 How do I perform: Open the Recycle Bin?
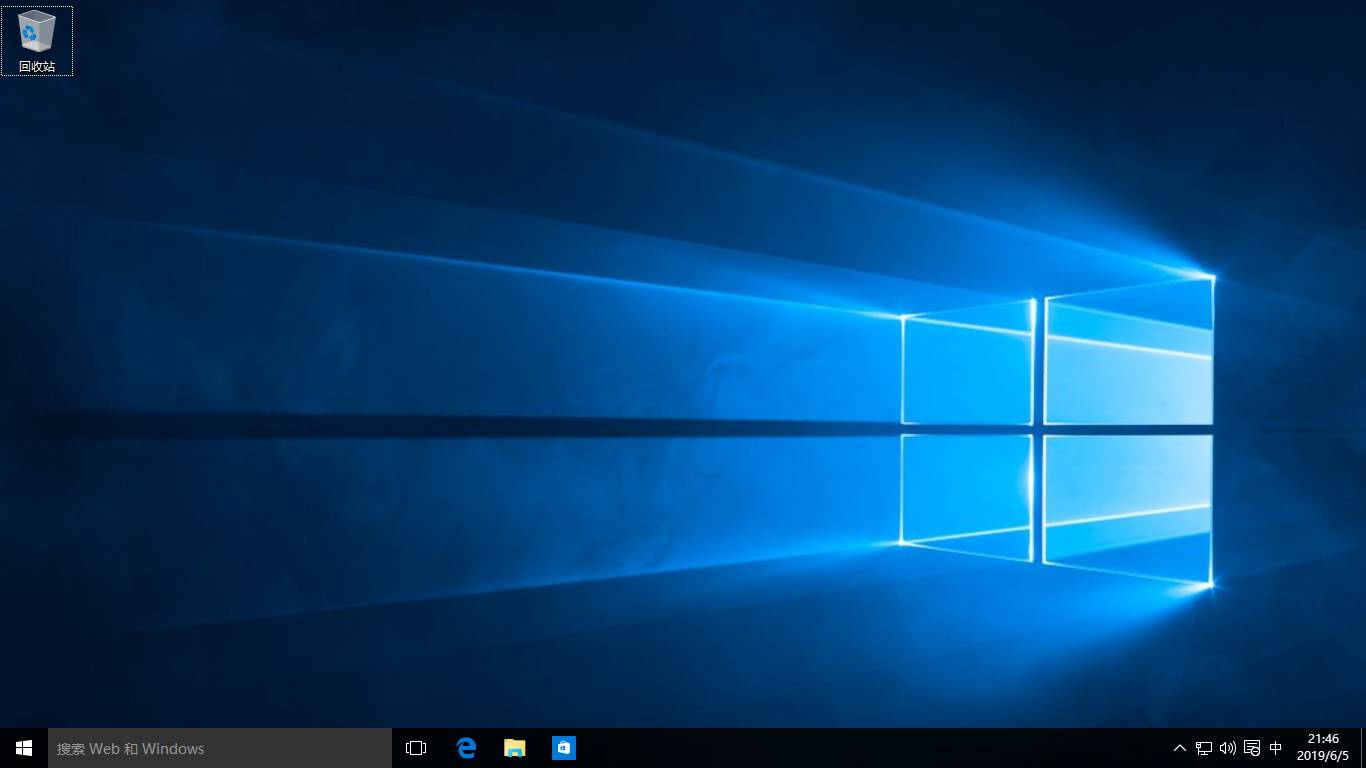[37, 33]
